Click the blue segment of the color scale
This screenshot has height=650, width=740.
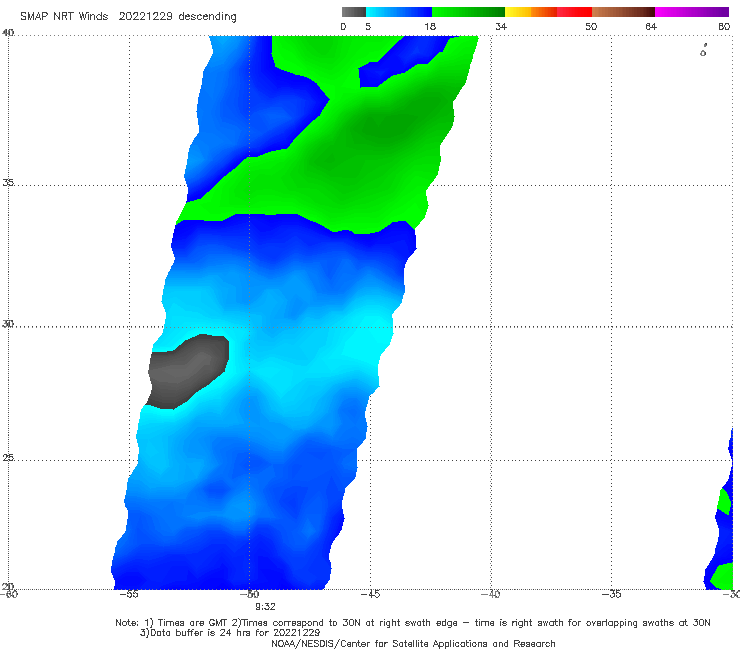(x=399, y=12)
